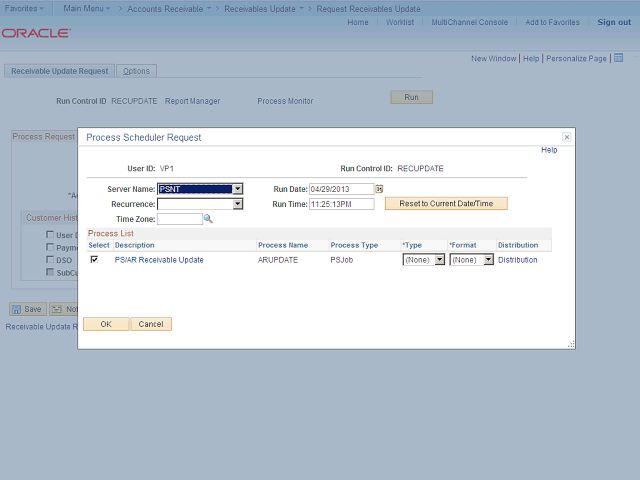Viewport: 640px width, 480px height.
Task: Switch to the Receivable Update Request tab
Action: pyautogui.click(x=60, y=71)
